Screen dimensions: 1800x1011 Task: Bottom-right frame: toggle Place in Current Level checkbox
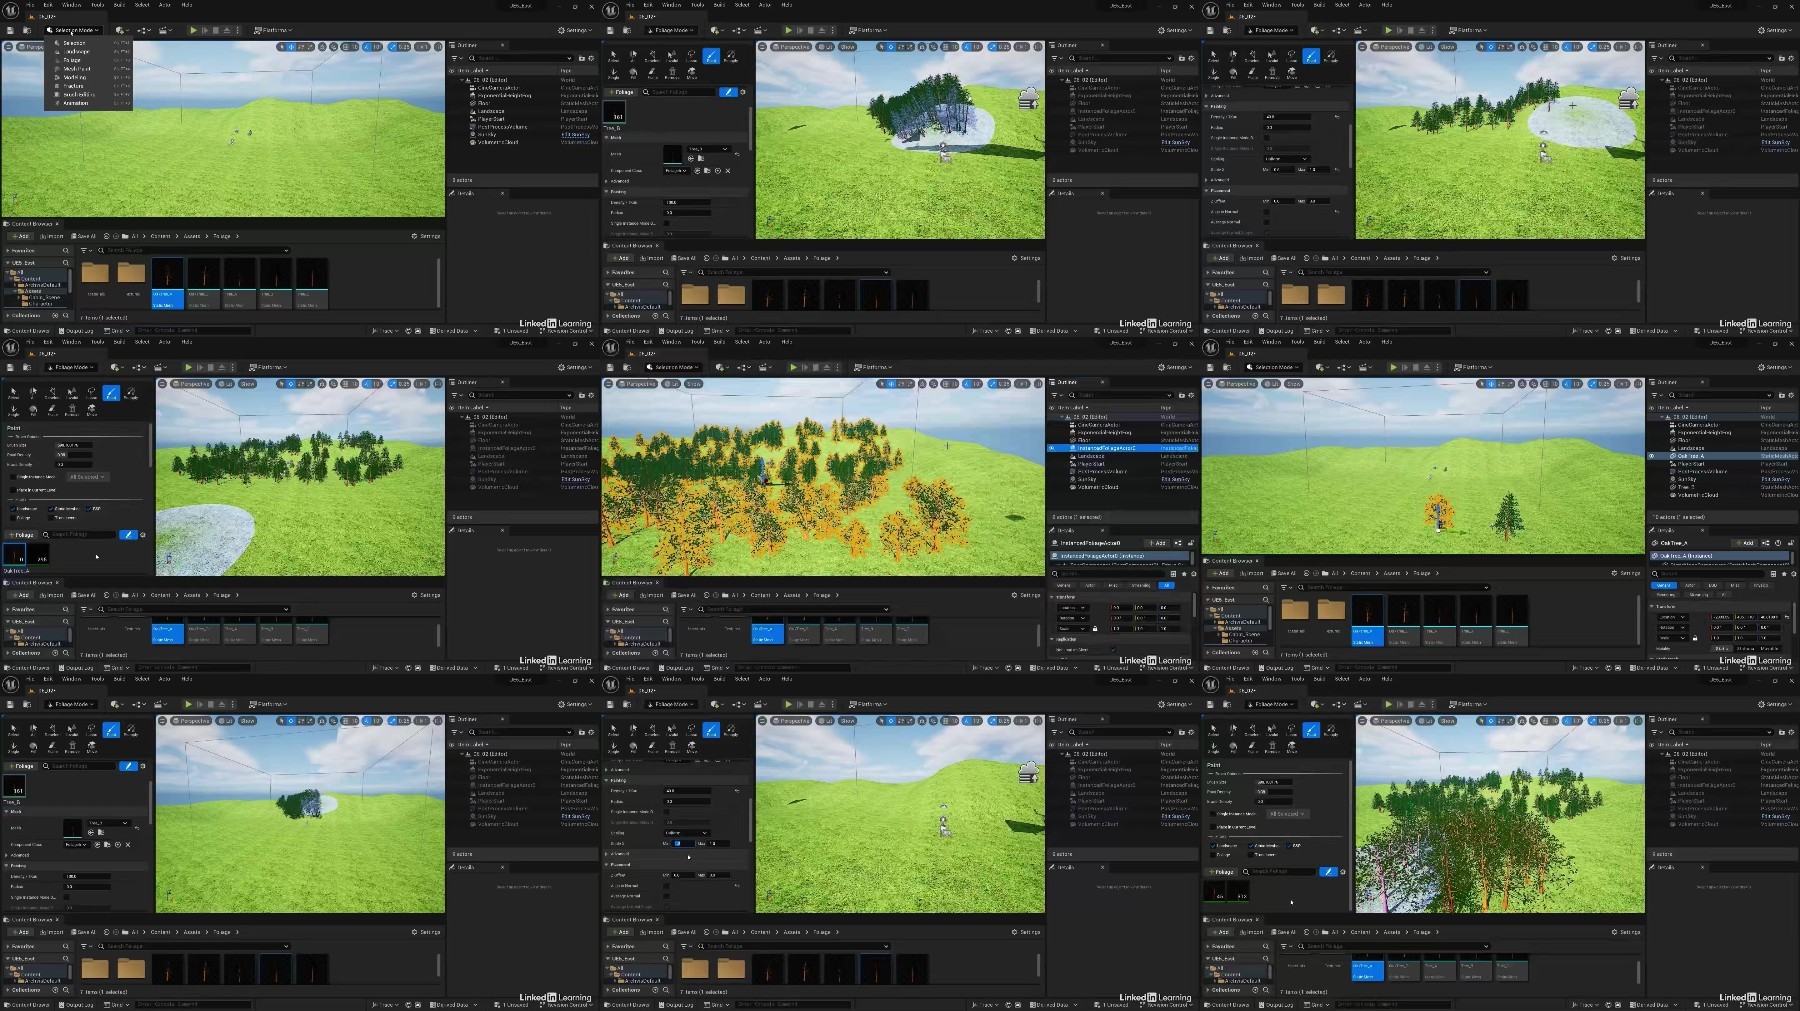point(1213,827)
